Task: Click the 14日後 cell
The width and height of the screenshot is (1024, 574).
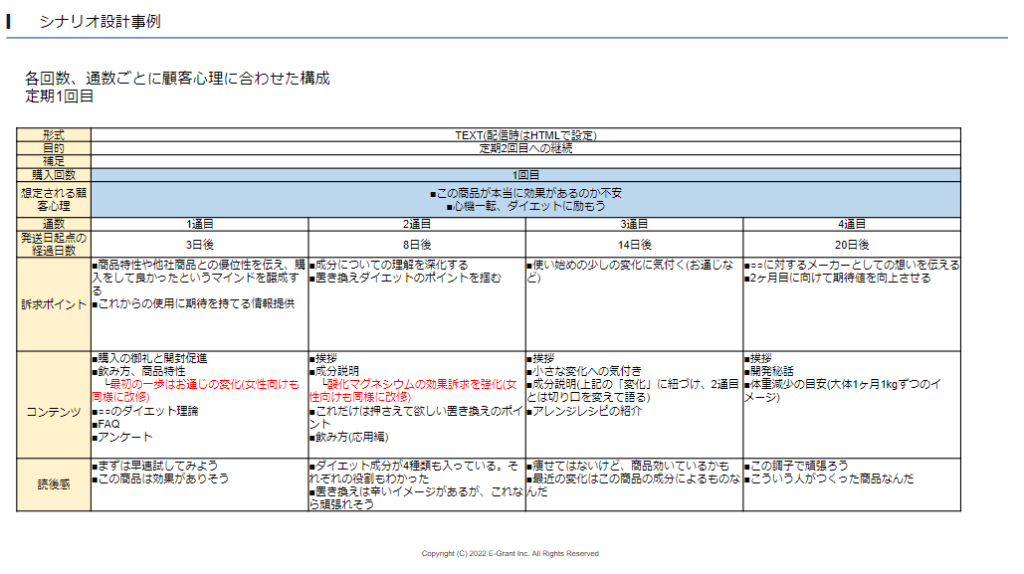Action: [634, 244]
